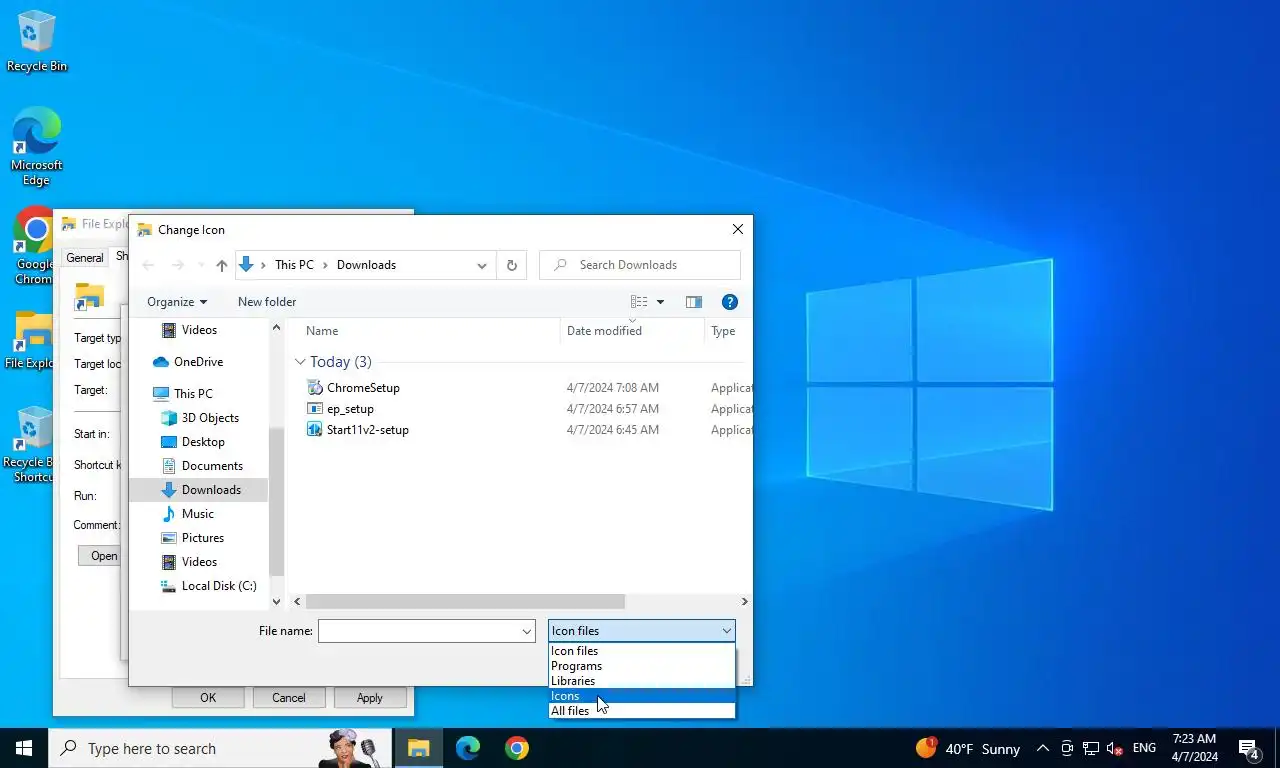Pick Libraries from the file type list
1280x768 pixels.
click(x=641, y=681)
